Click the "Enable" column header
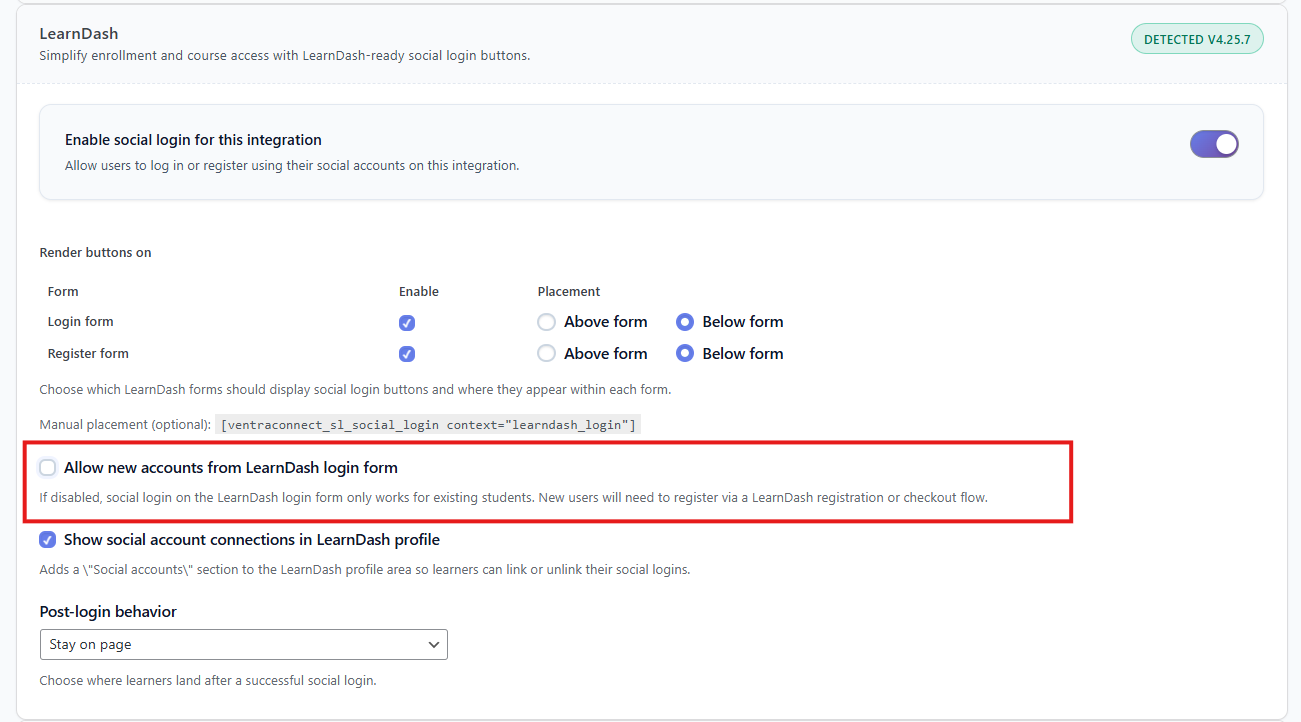Screen dimensions: 1301x722 pyautogui.click(x=418, y=291)
